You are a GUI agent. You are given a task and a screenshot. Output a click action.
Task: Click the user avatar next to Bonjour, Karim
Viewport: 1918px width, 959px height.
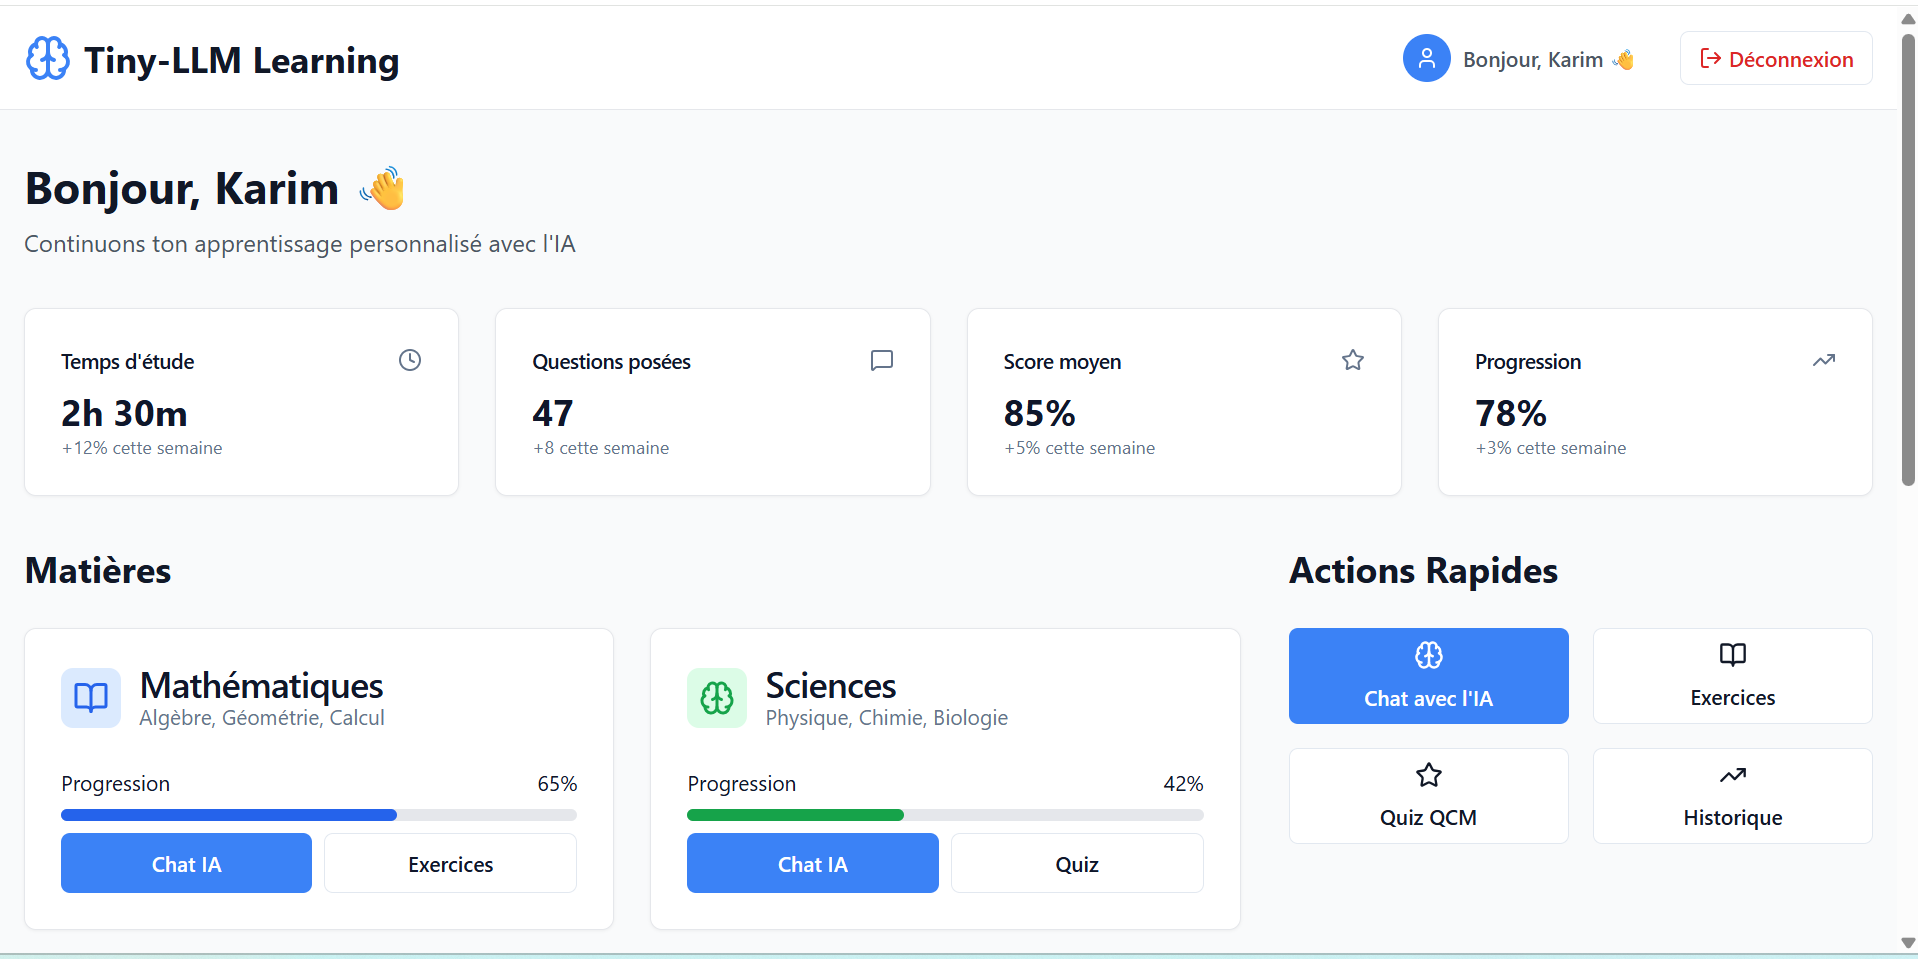tap(1426, 58)
